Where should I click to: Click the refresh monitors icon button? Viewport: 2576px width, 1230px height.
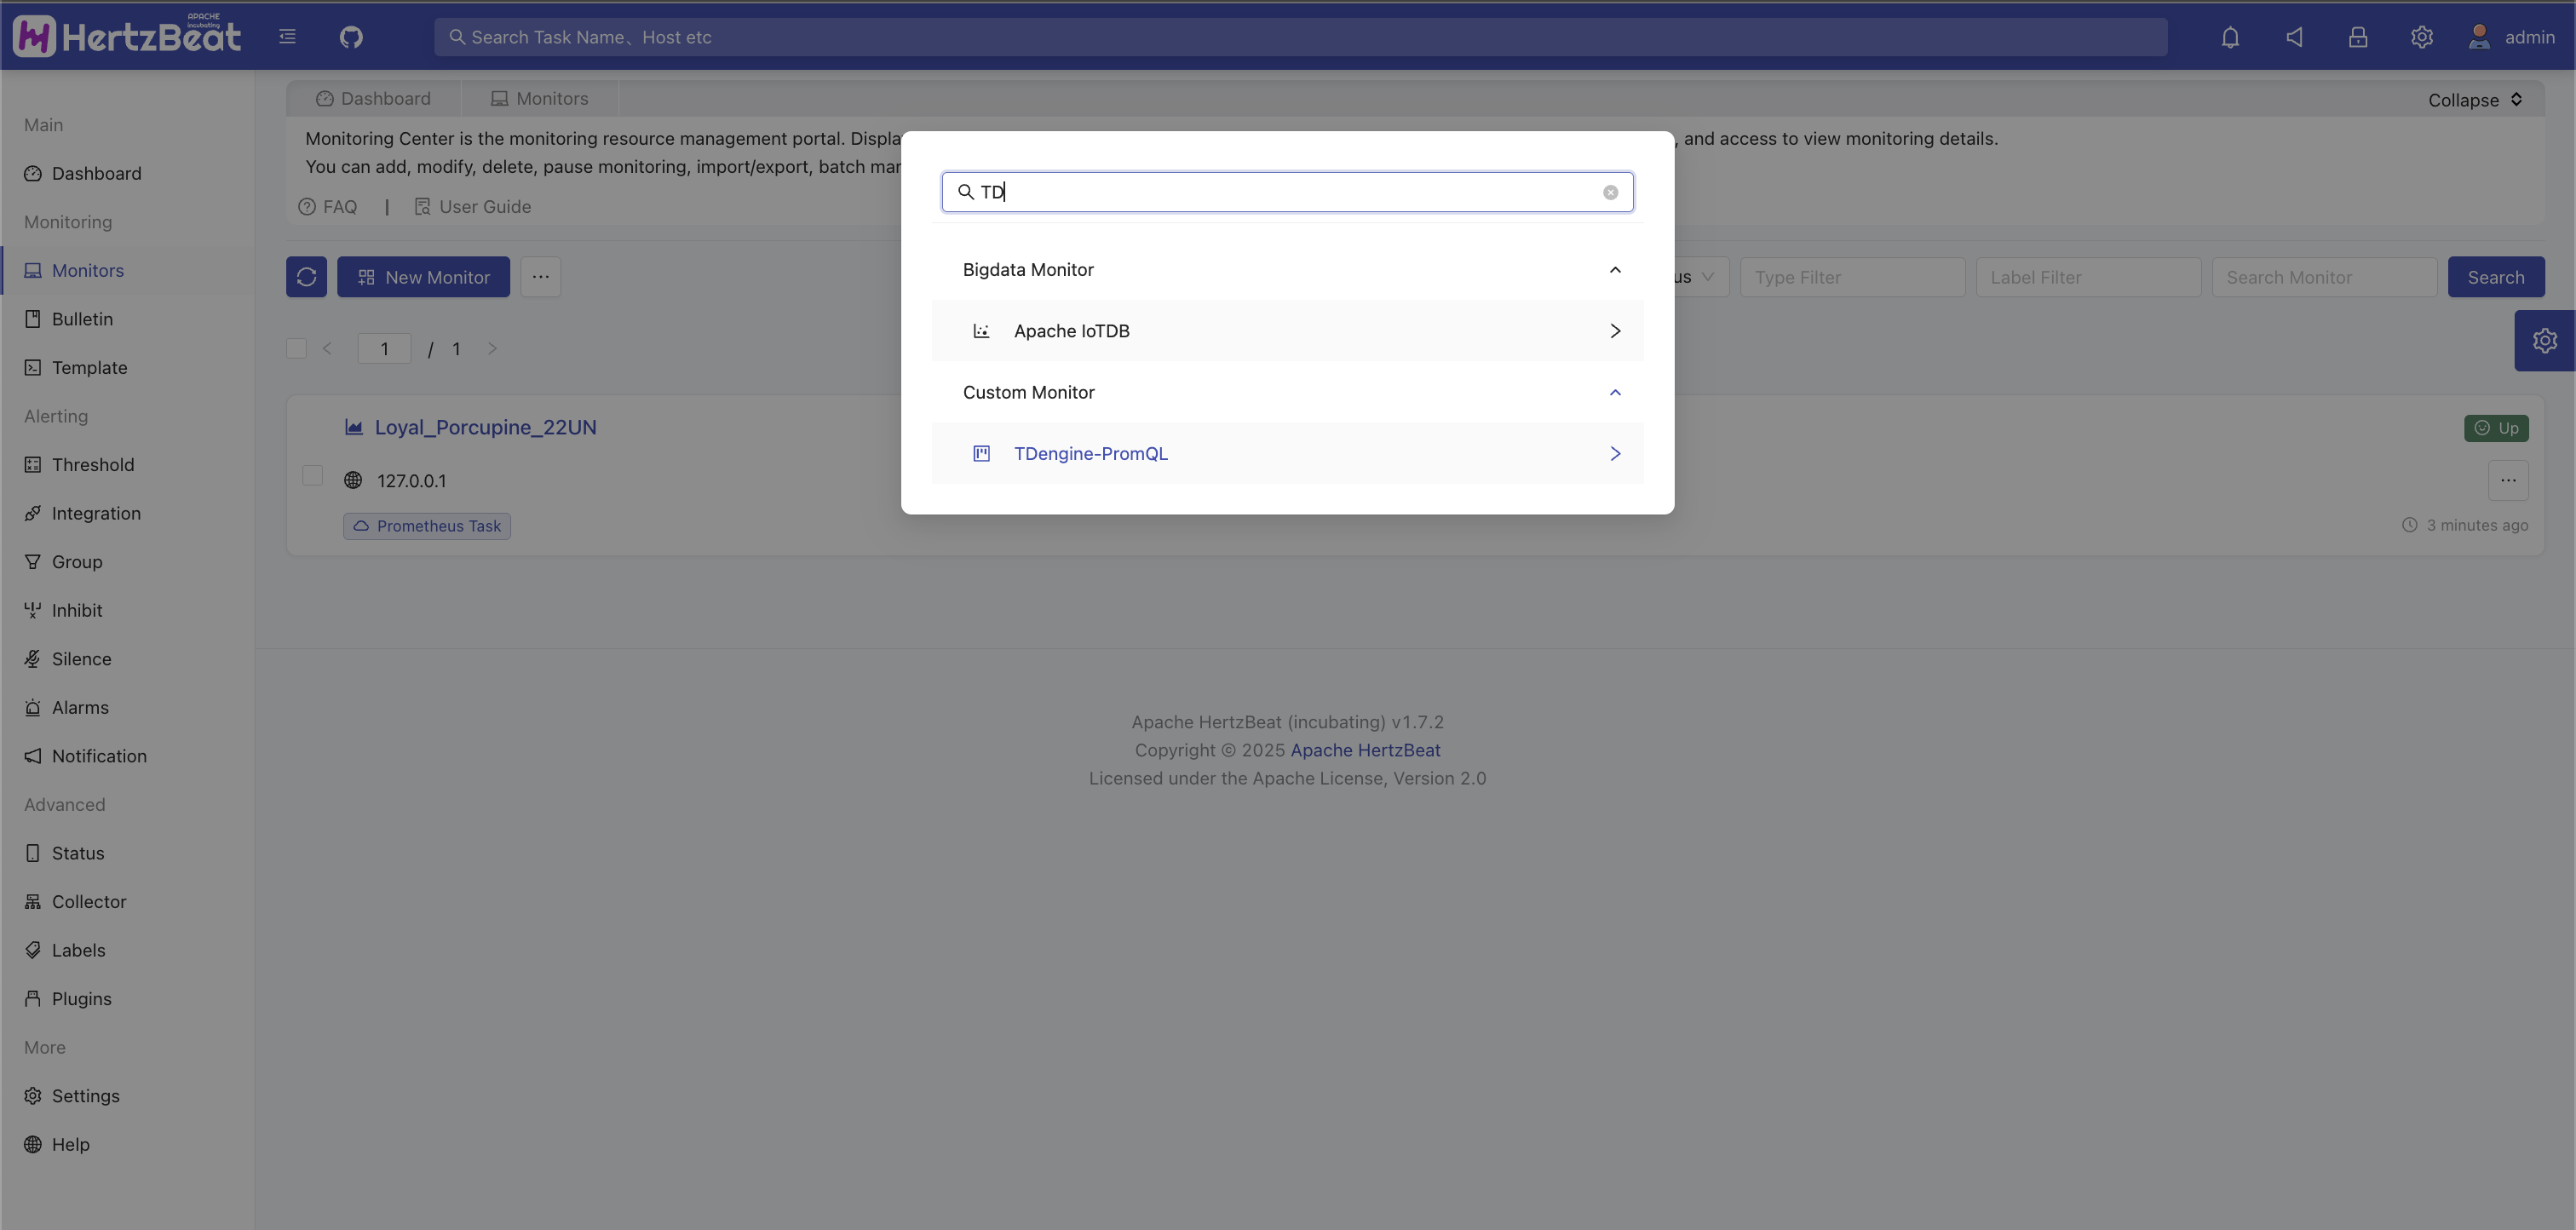(306, 277)
